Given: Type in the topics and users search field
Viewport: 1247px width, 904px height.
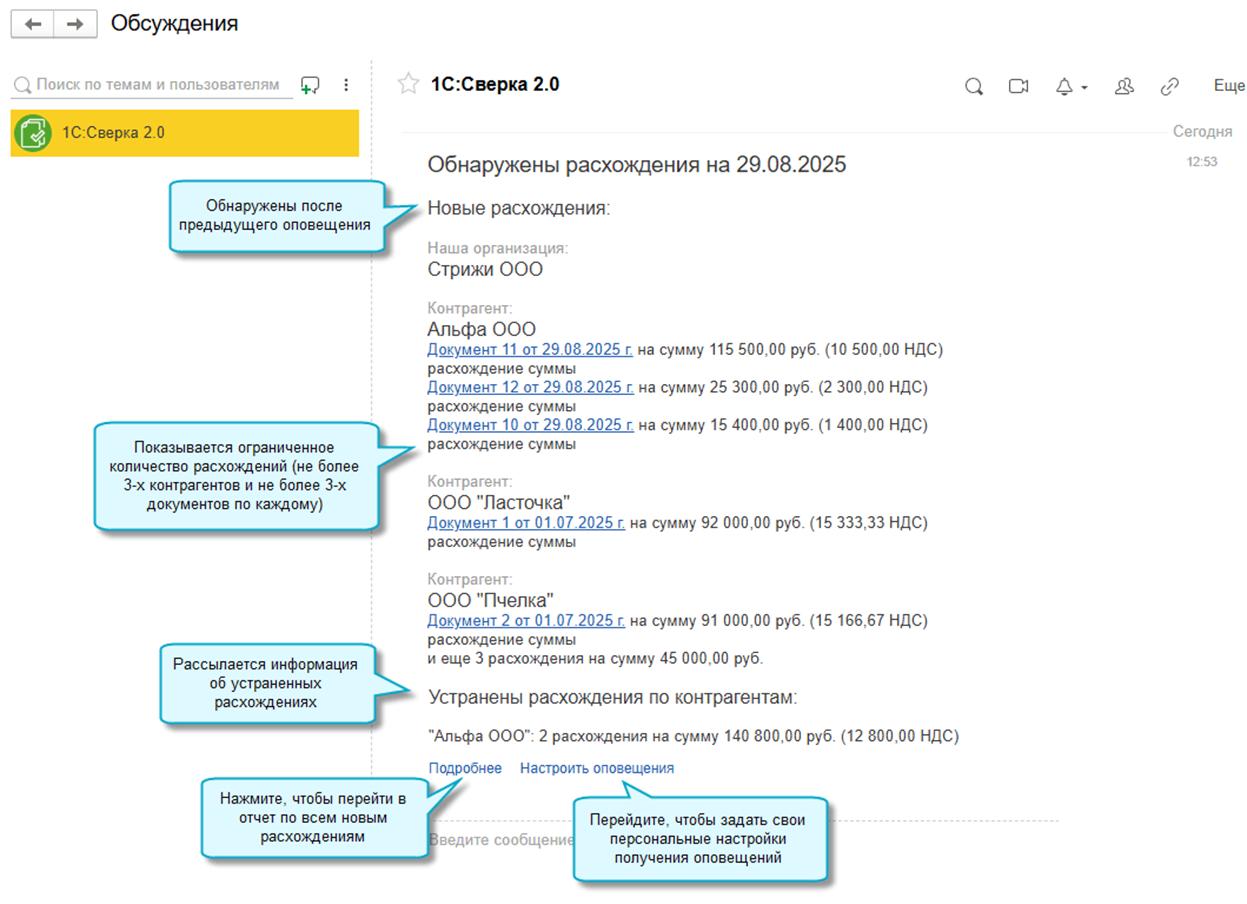Looking at the screenshot, I should tap(155, 85).
